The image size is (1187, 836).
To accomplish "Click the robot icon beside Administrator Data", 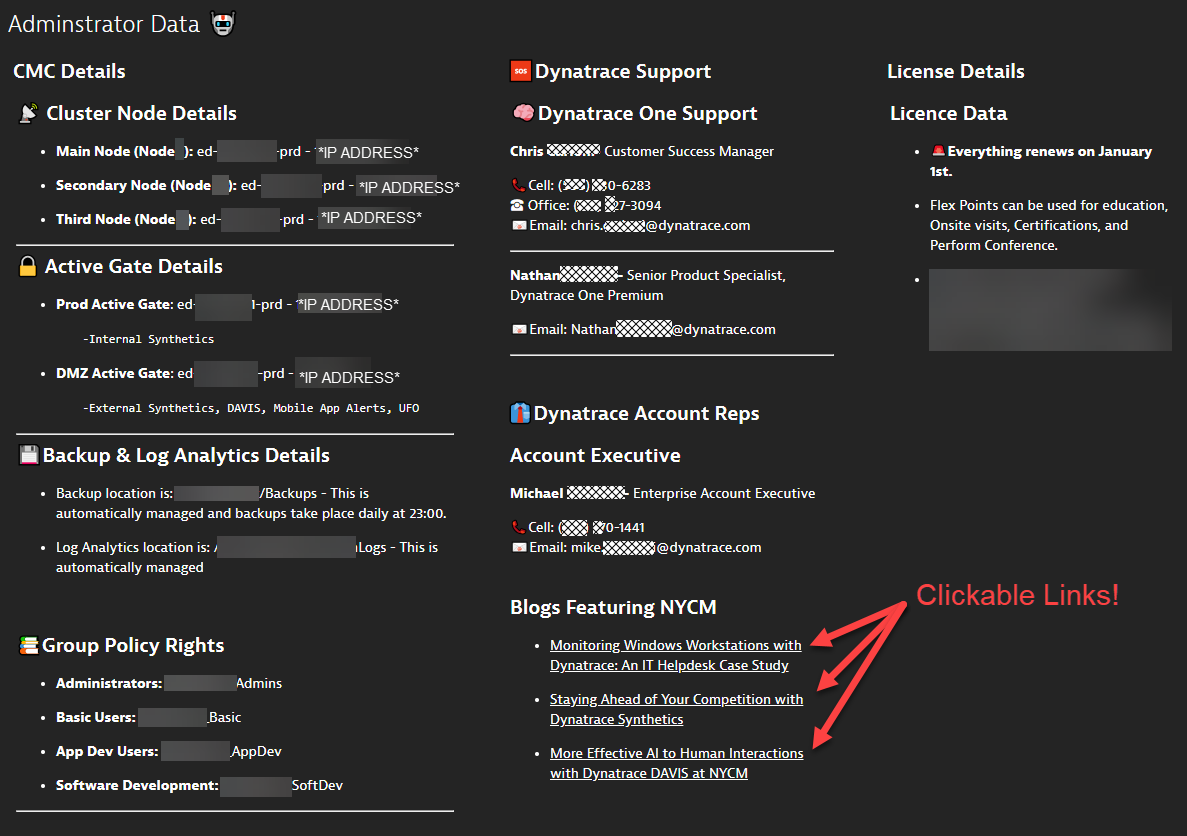I will 223,22.
